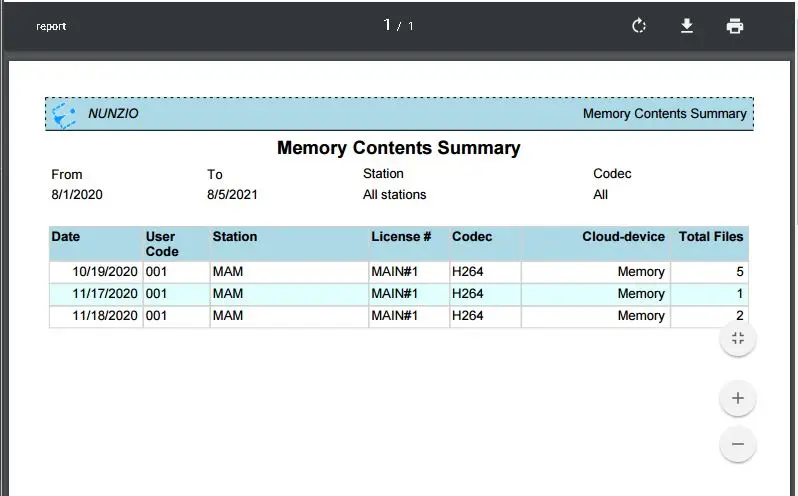Click the Date column header
This screenshot has width=798, height=496.
(x=66, y=237)
